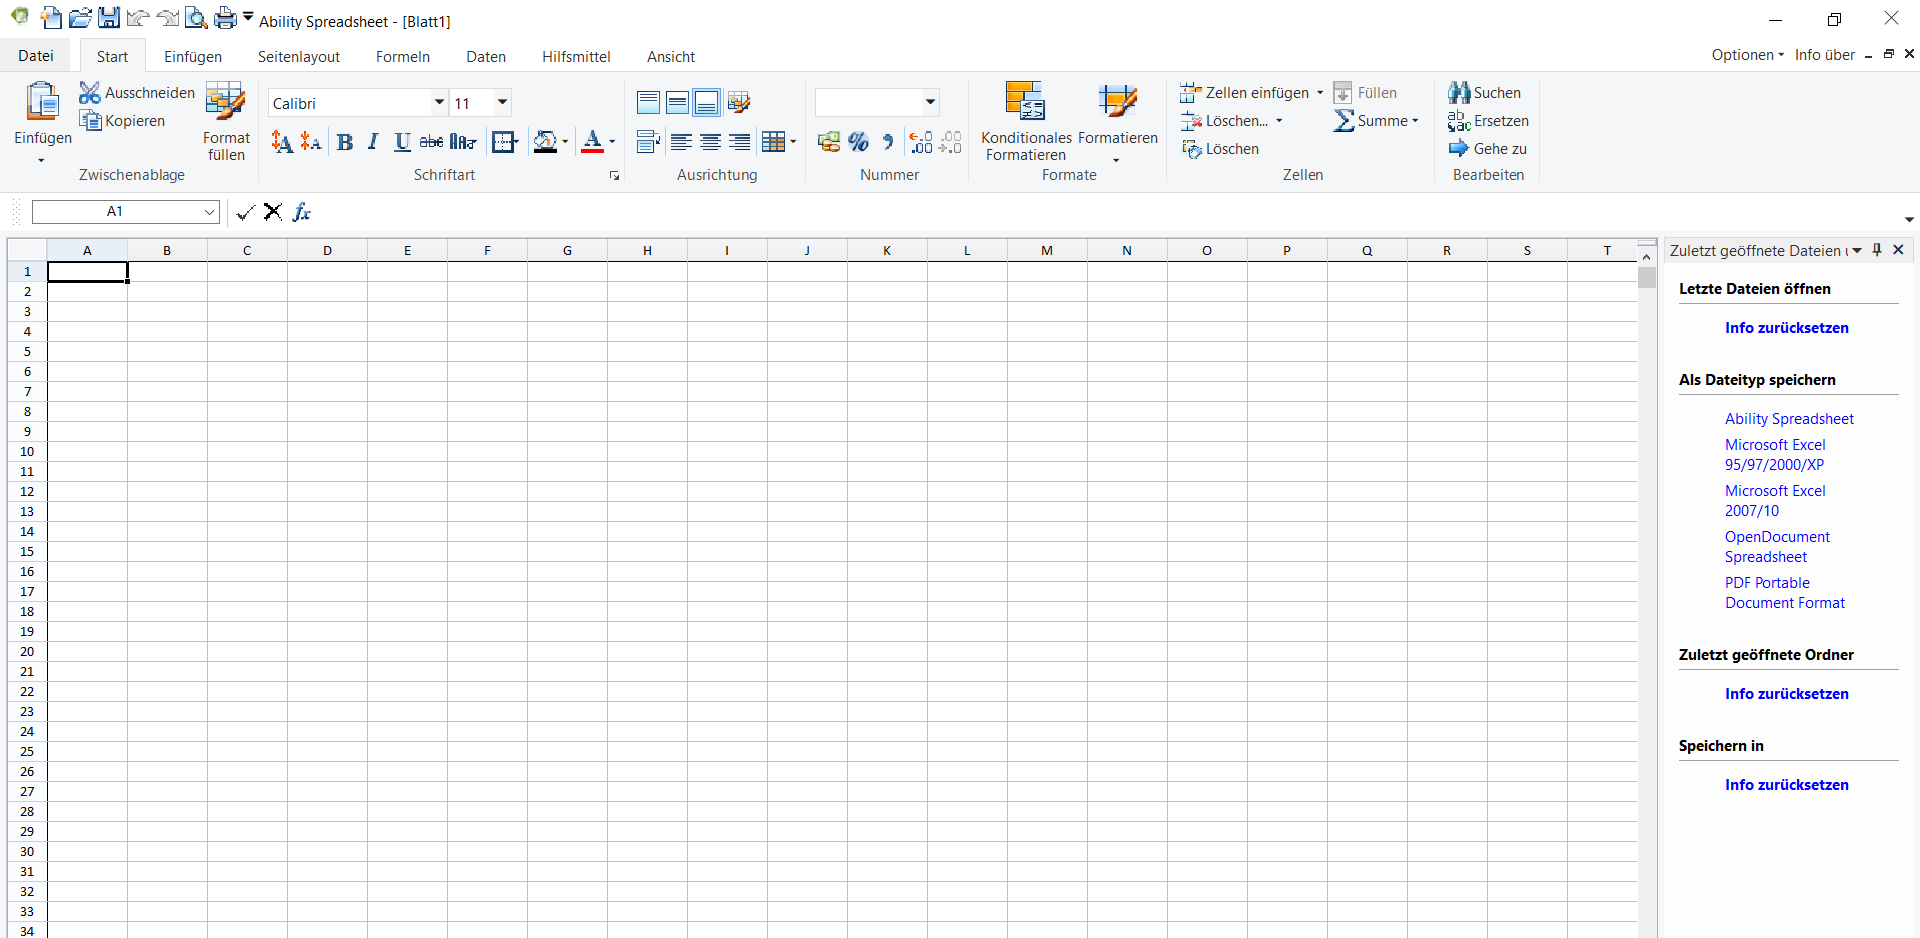Click the Suchen binoculars icon
The height and width of the screenshot is (938, 1920).
[x=1459, y=93]
